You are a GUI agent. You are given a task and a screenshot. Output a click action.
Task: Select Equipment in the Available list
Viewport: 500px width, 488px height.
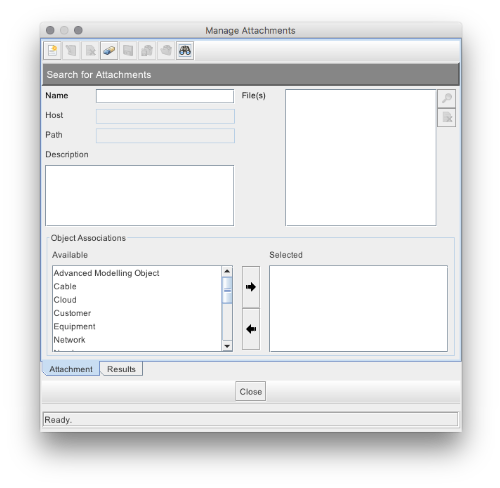74,326
